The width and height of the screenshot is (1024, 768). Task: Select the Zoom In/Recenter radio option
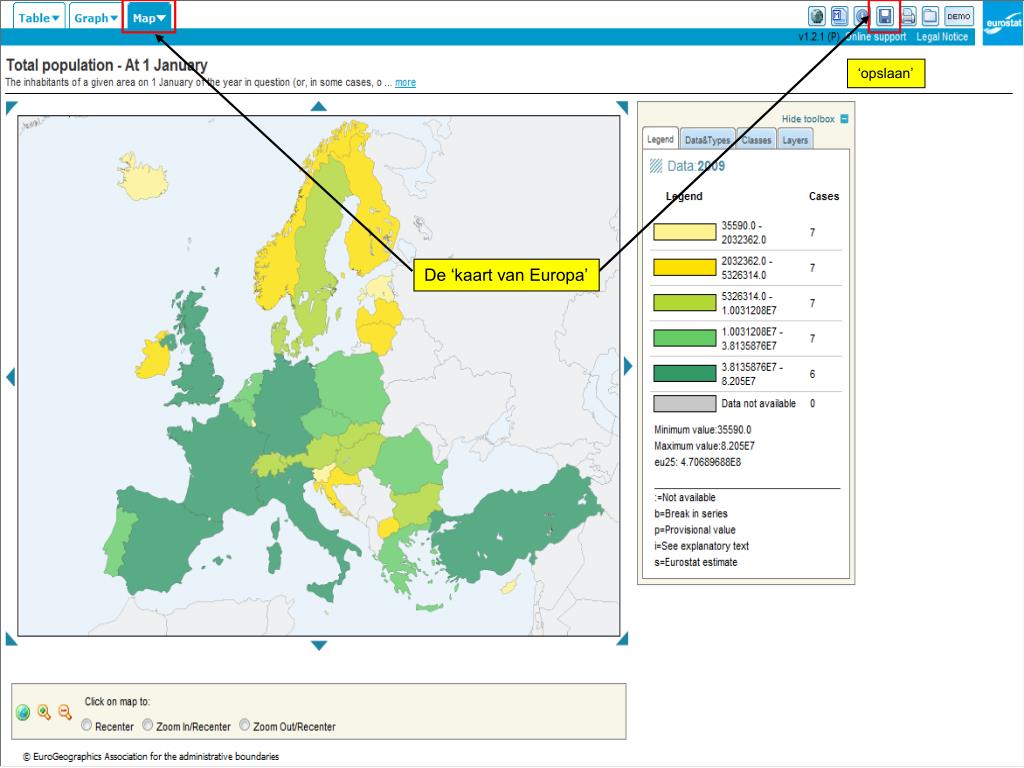click(148, 726)
